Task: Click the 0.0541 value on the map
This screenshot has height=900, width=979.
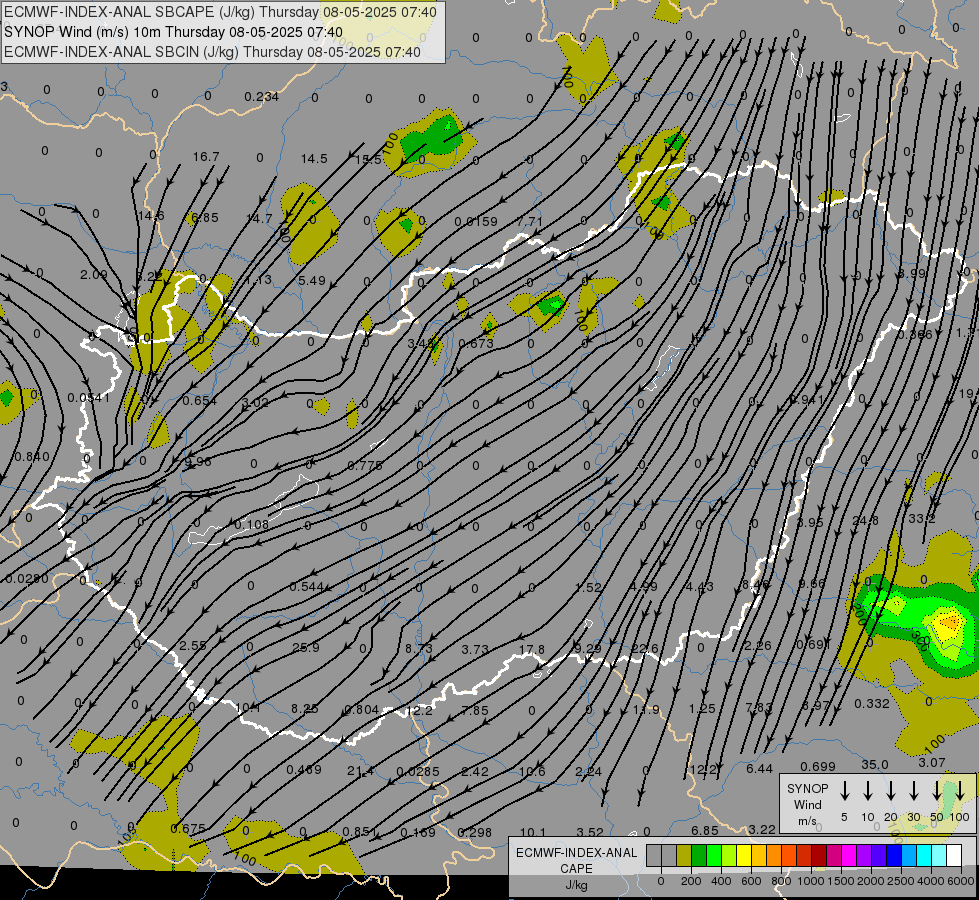Action: 89,397
